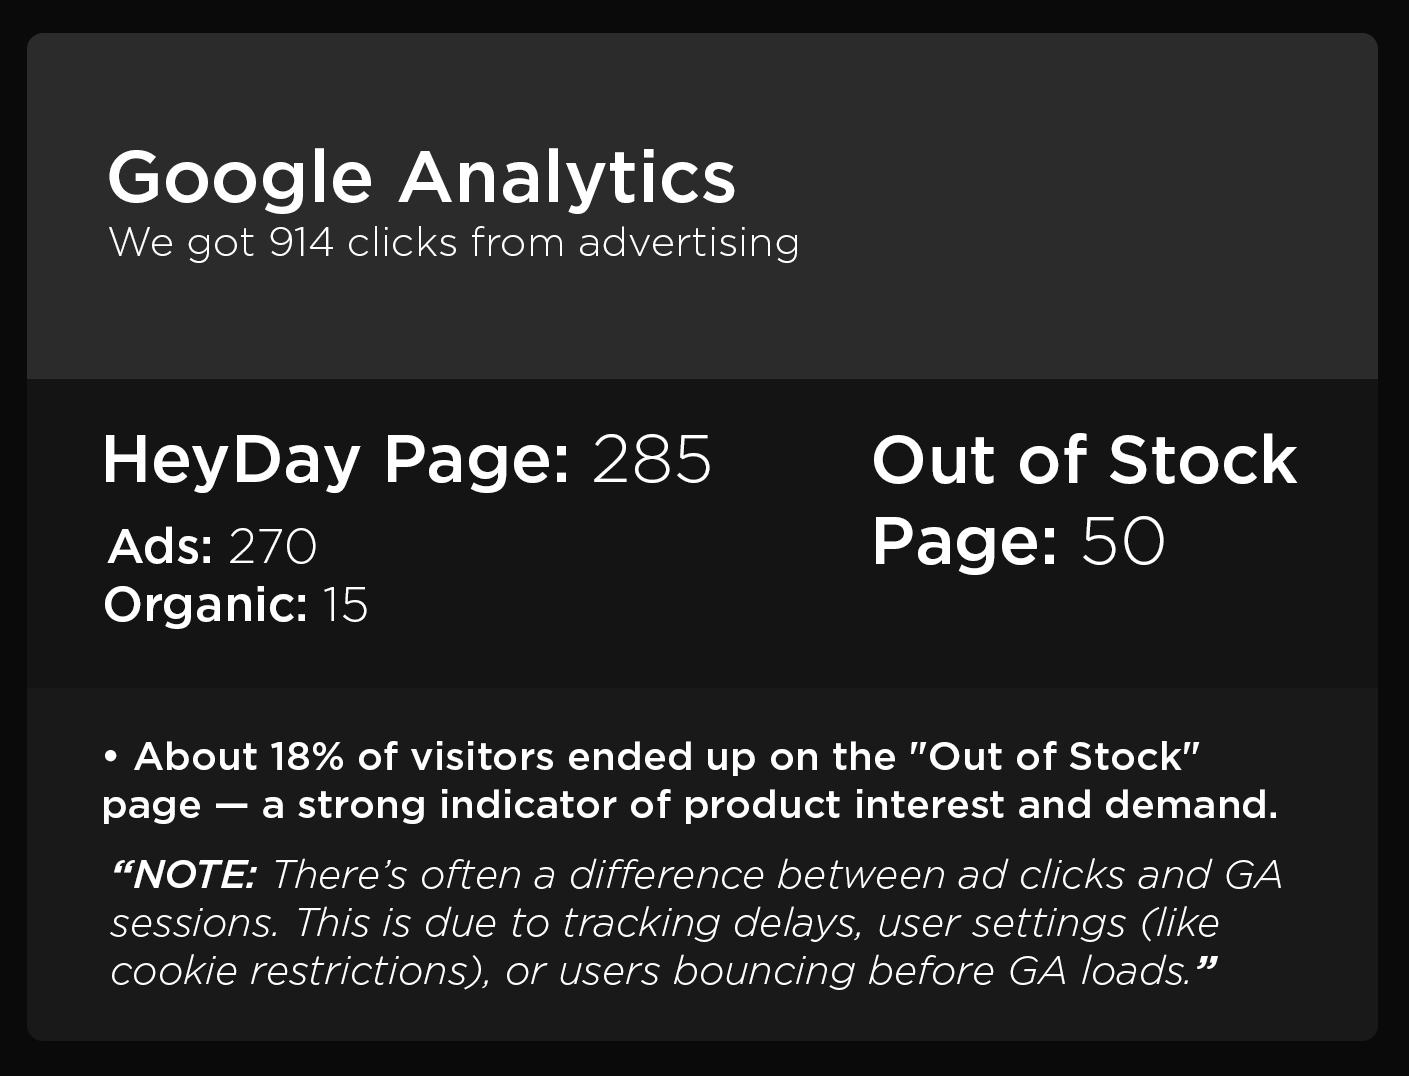Viewport: 1409px width, 1076px height.
Task: Select the Out of Stock value 50
Action: coord(1123,541)
